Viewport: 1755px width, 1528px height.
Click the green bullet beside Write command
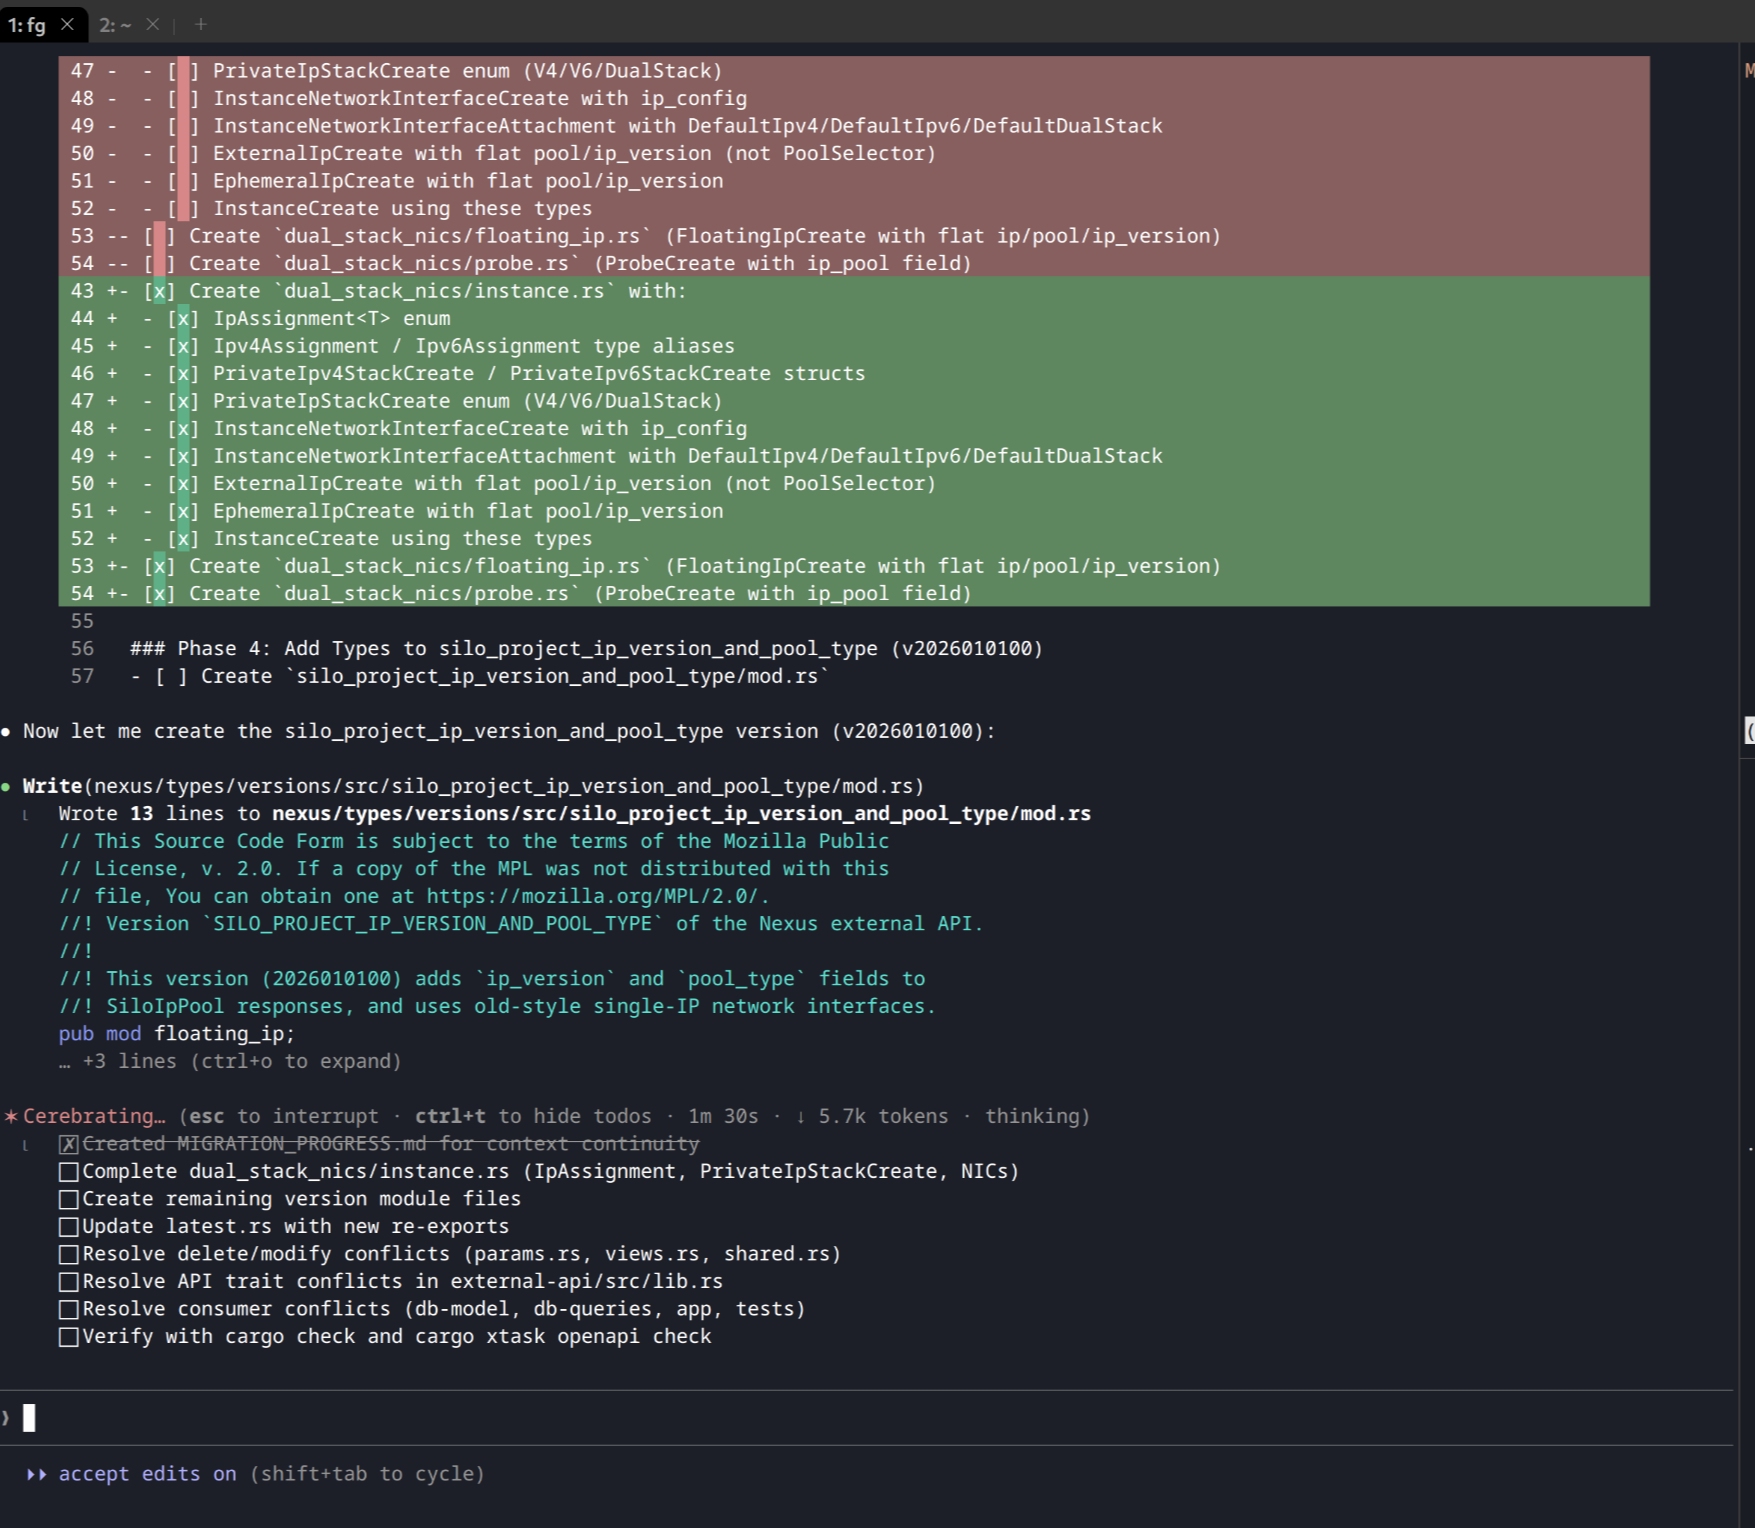tap(7, 786)
